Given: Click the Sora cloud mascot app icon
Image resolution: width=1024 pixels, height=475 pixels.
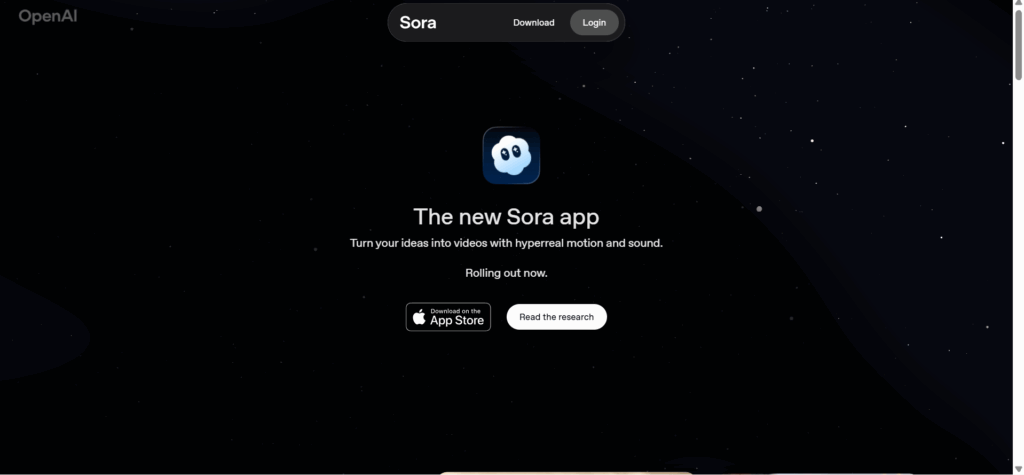Looking at the screenshot, I should 511,156.
